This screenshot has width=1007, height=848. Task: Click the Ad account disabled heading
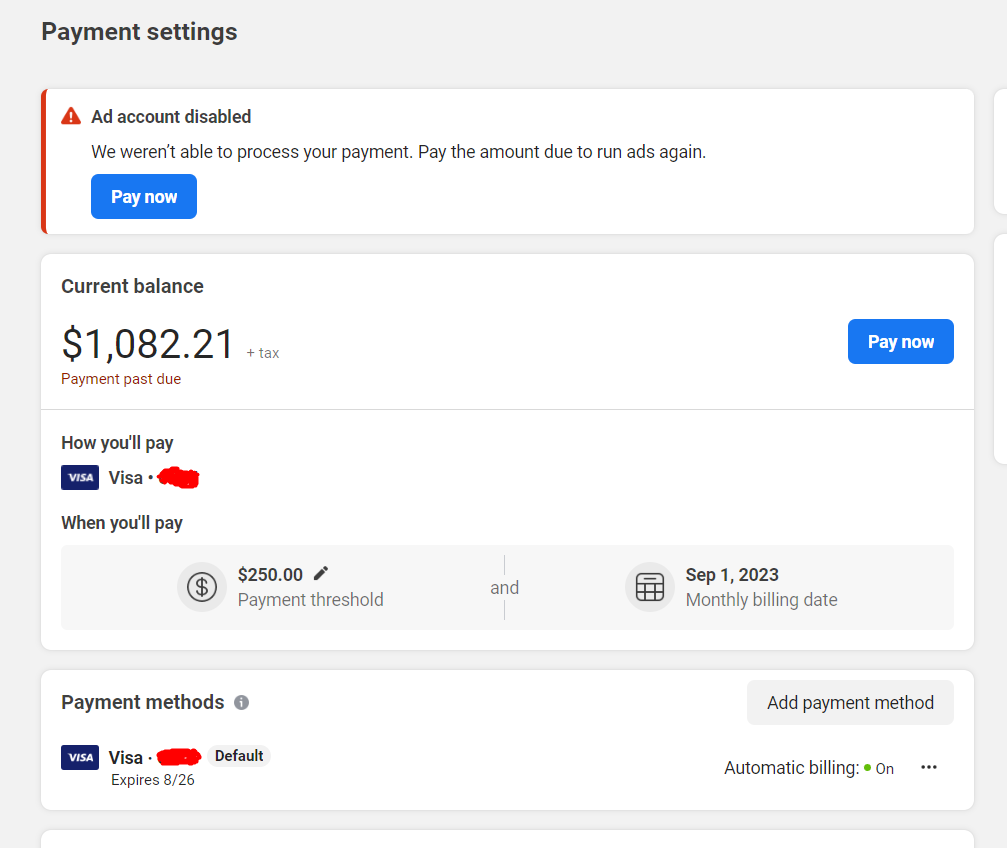click(x=171, y=117)
